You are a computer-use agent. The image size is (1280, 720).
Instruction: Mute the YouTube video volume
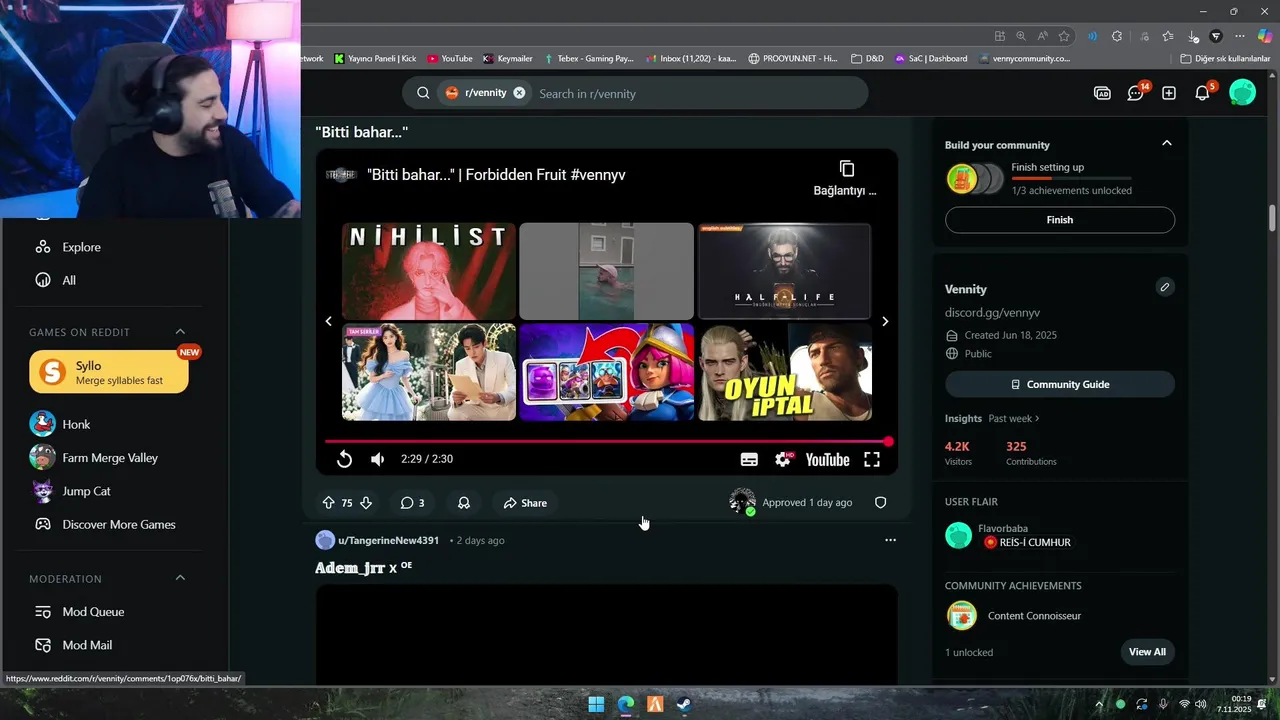pos(377,459)
